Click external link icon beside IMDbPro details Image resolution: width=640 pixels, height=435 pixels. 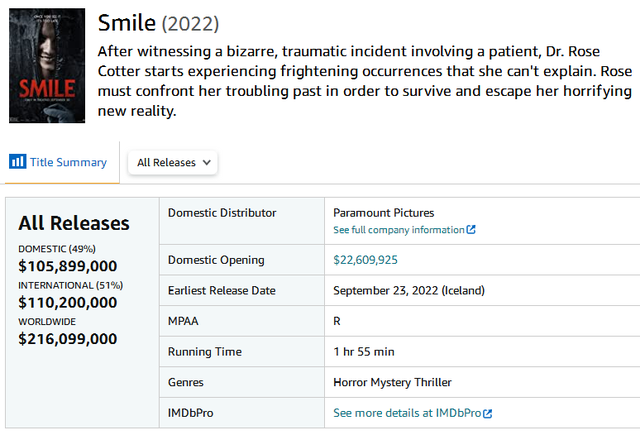point(487,413)
